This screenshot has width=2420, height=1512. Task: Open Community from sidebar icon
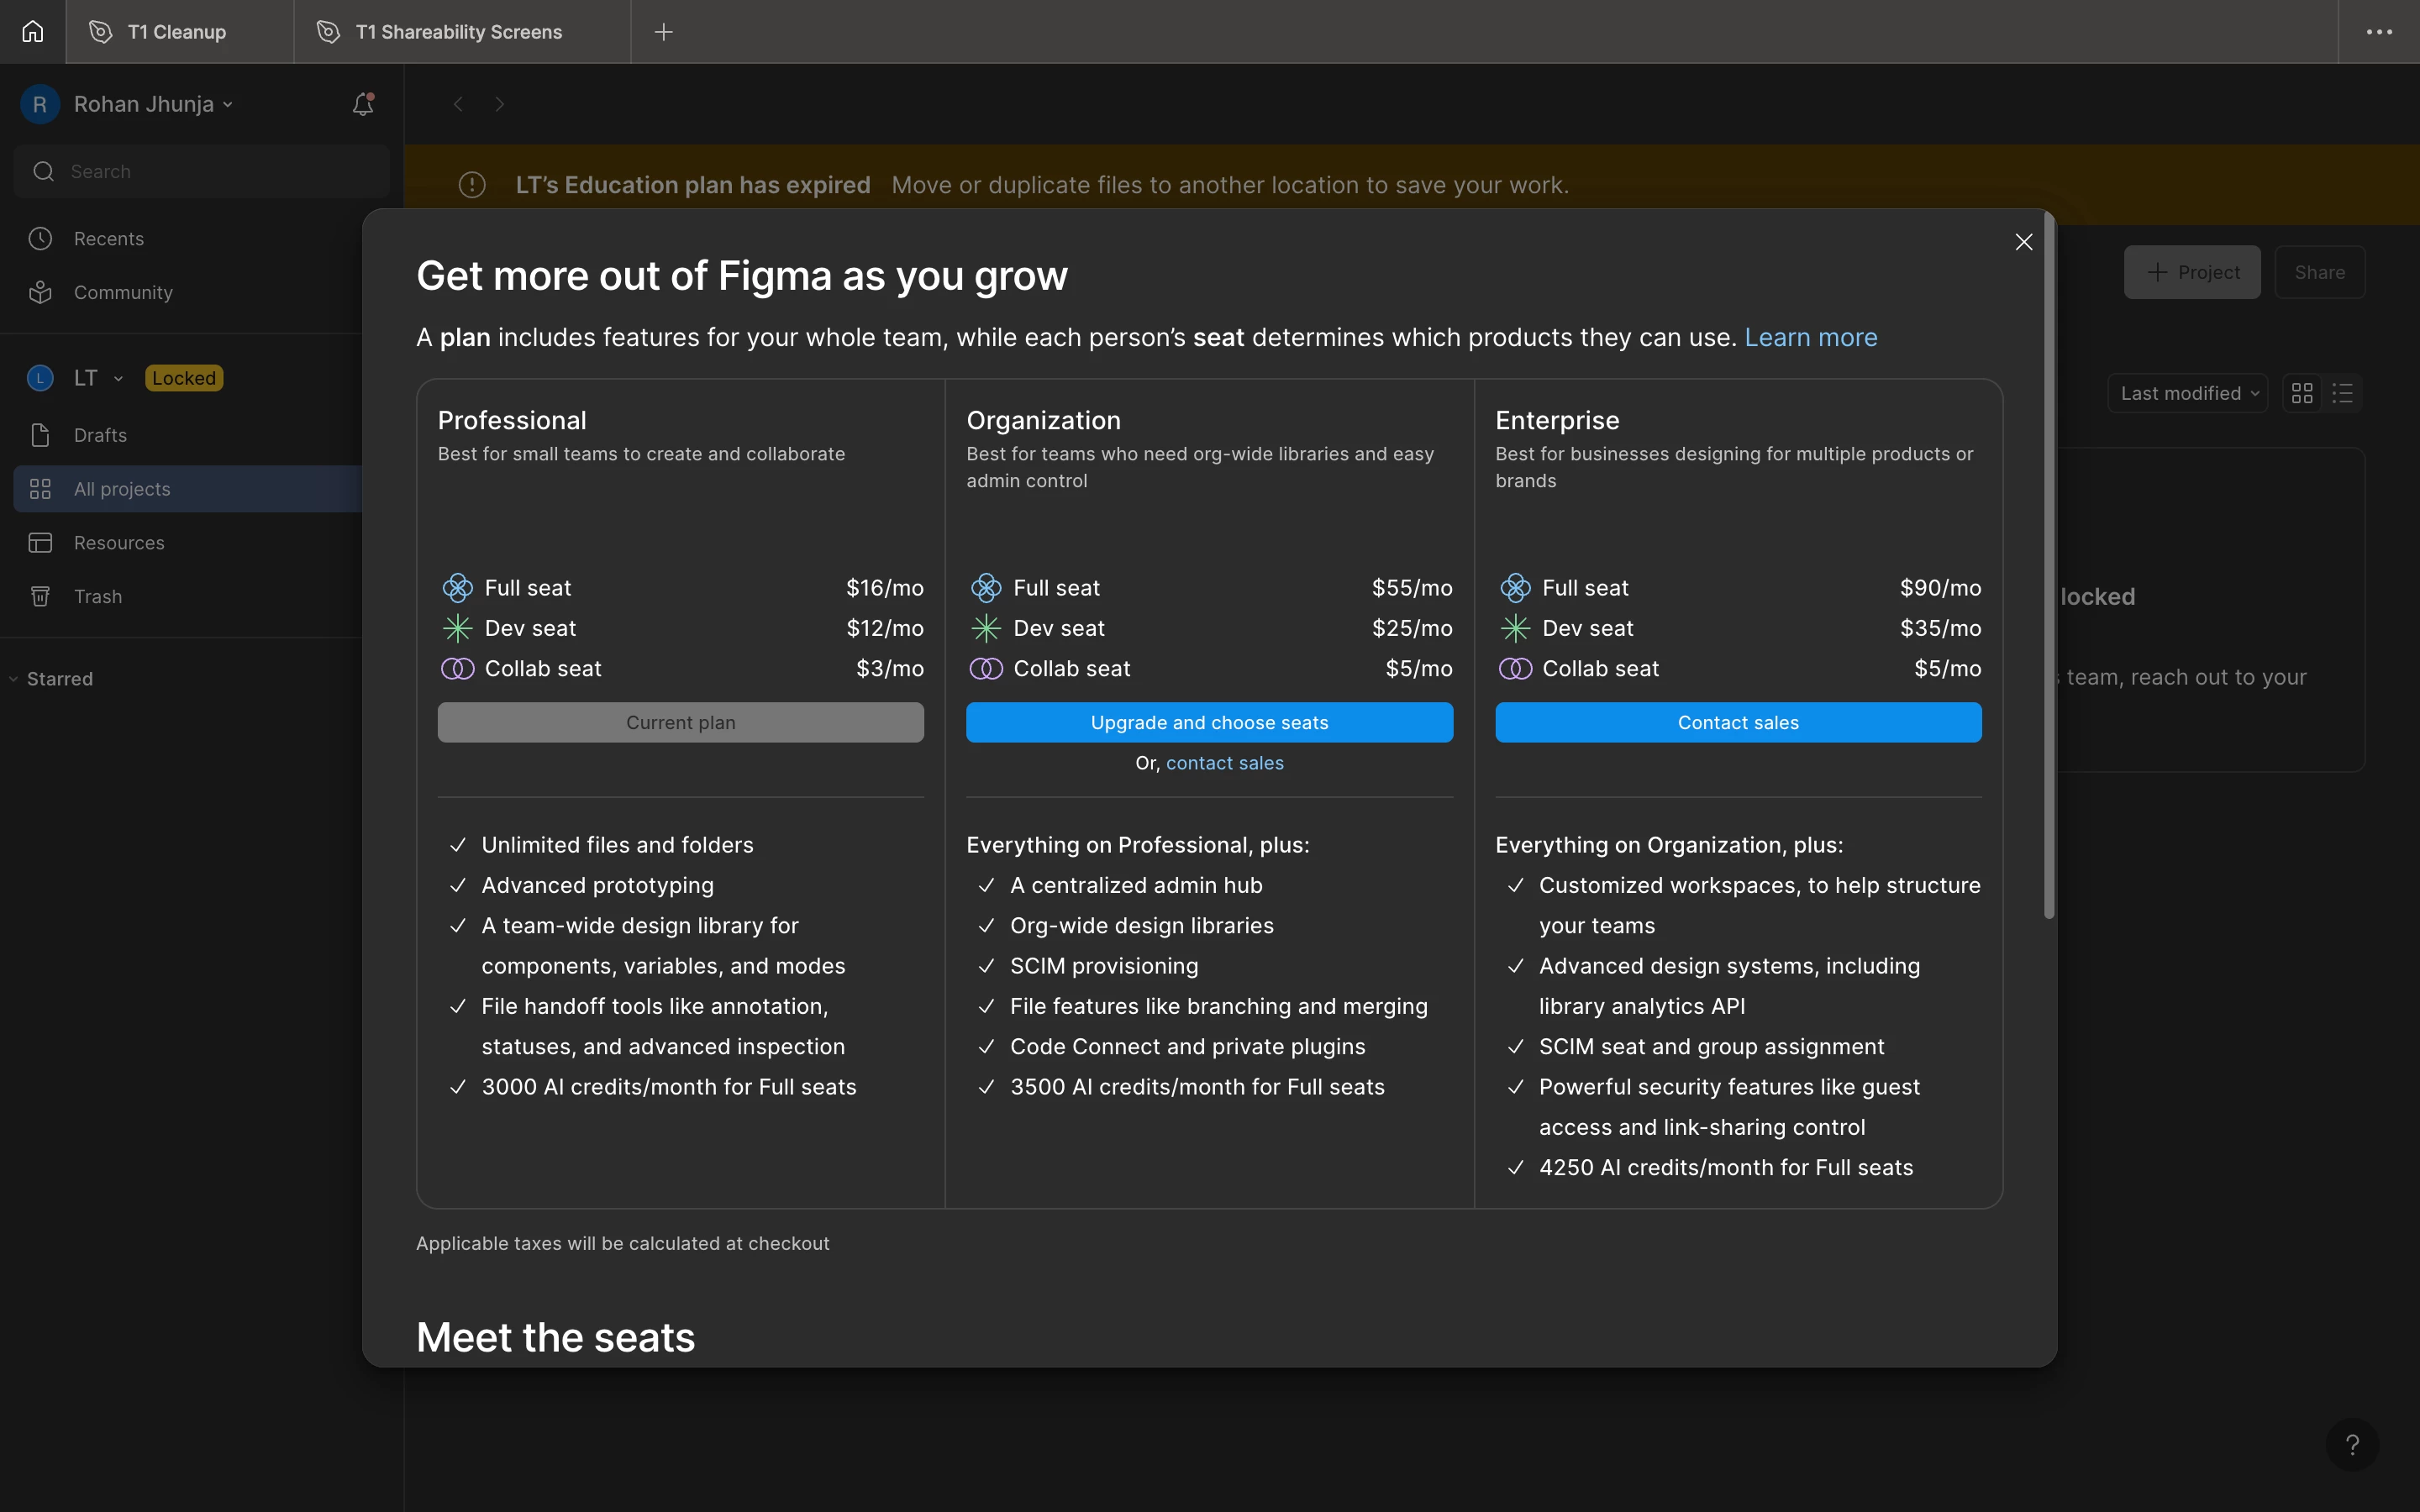click(x=40, y=292)
